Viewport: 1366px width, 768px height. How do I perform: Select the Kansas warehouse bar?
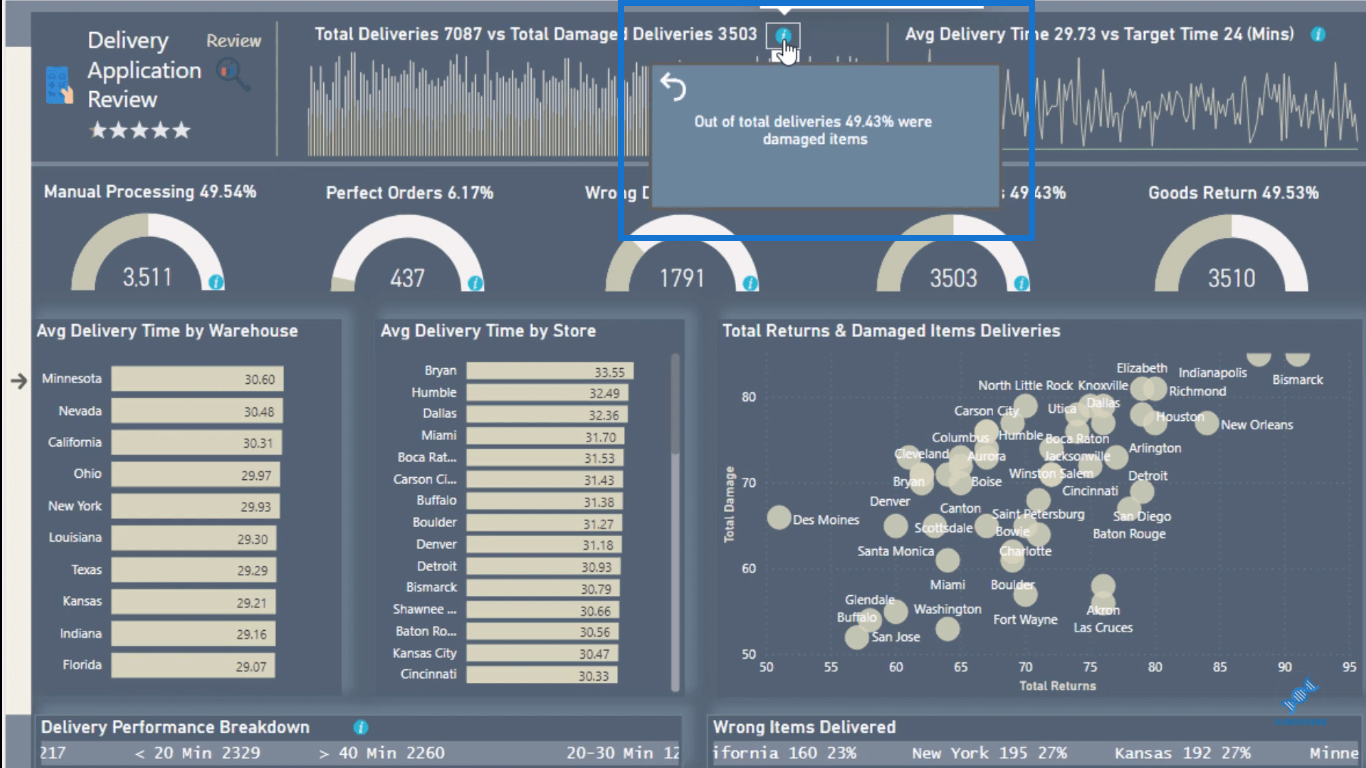193,602
